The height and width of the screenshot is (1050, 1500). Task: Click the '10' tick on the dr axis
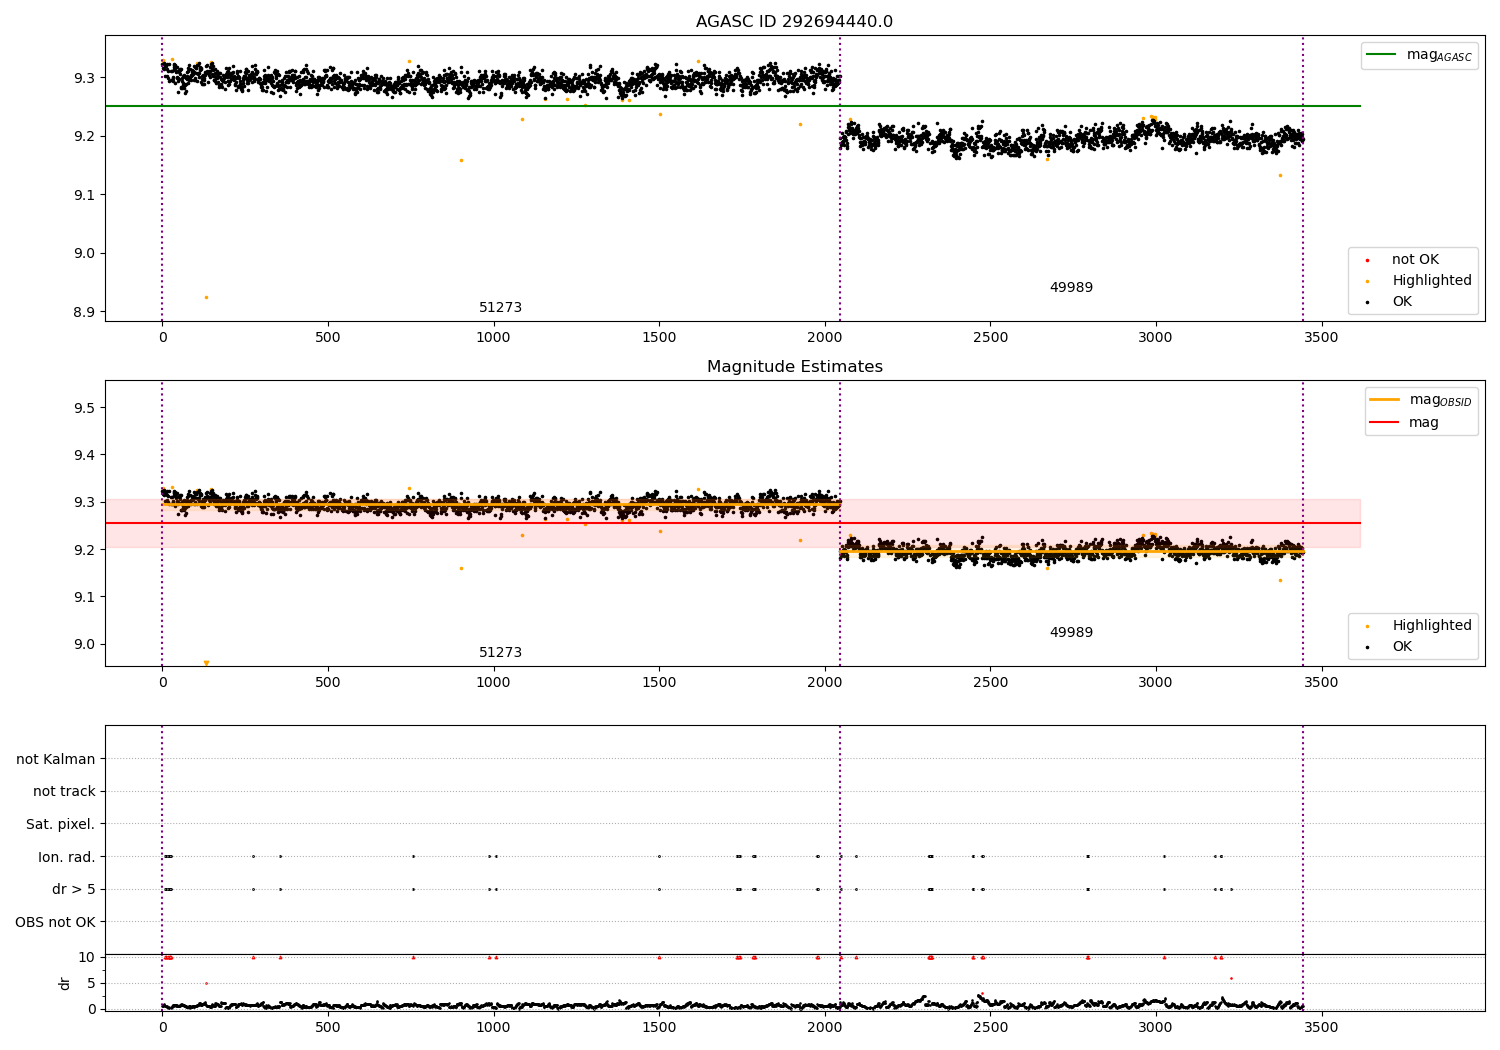[x=87, y=957]
